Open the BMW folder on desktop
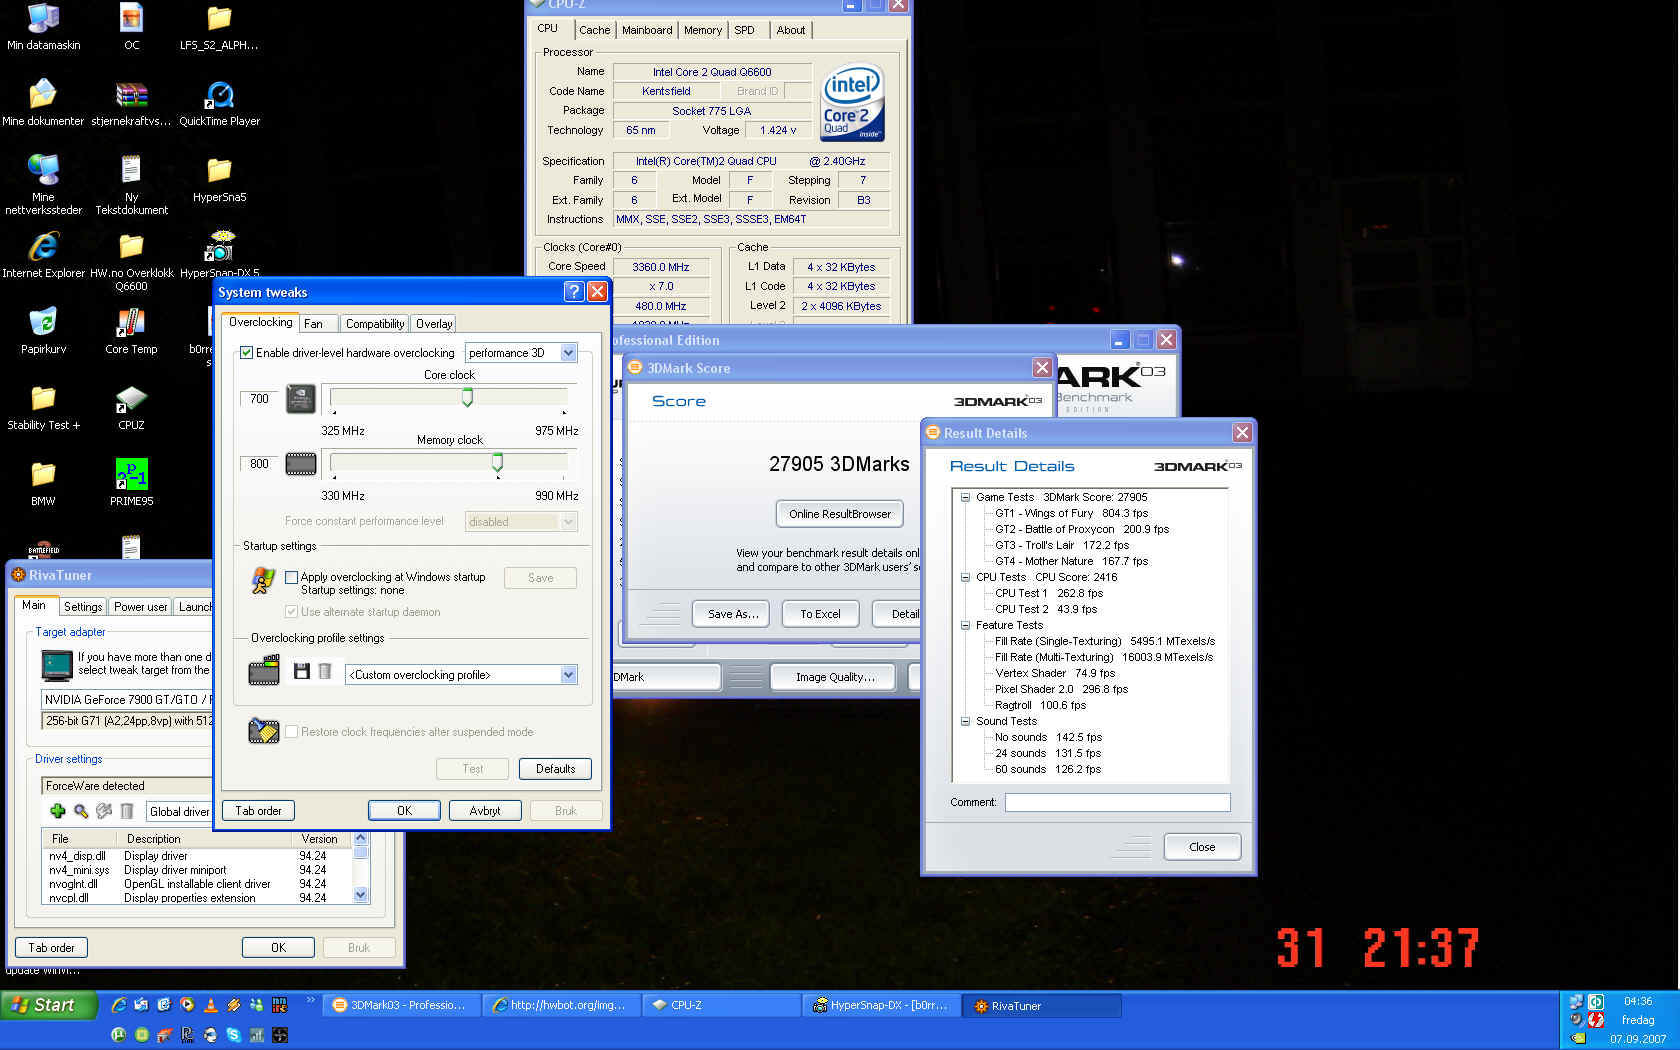1680x1050 pixels. point(43,483)
